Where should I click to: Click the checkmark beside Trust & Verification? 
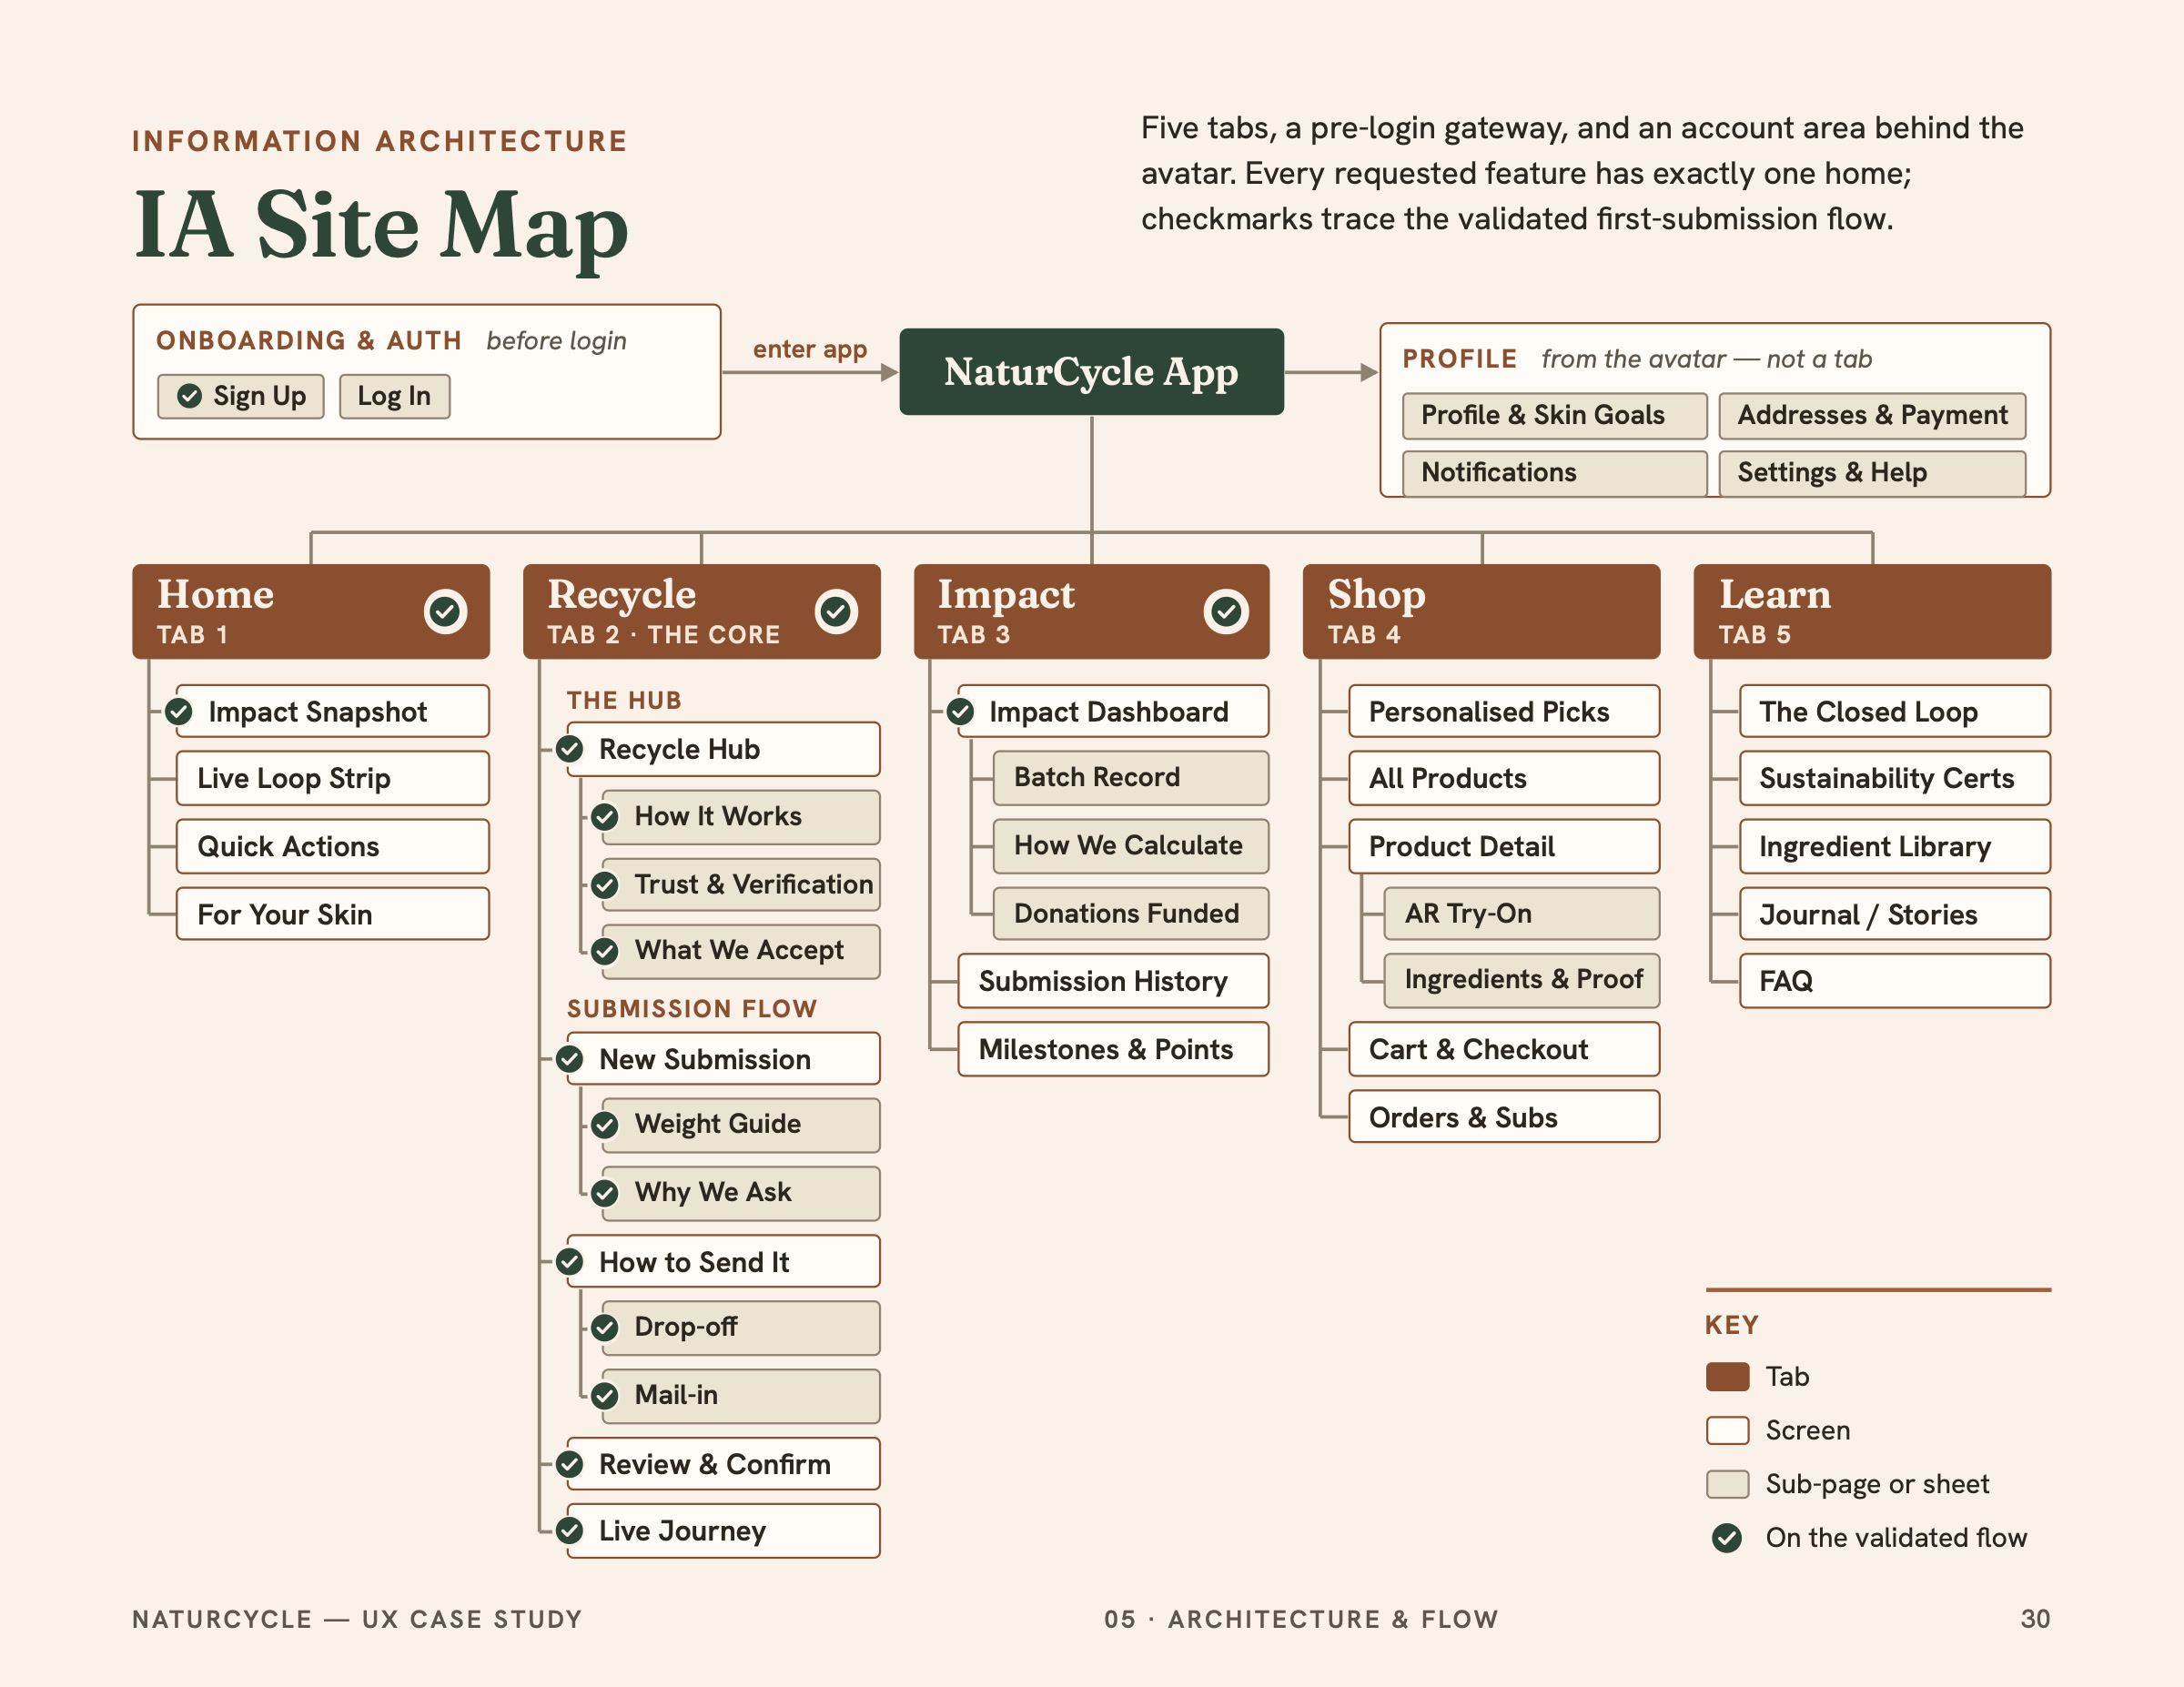605,885
